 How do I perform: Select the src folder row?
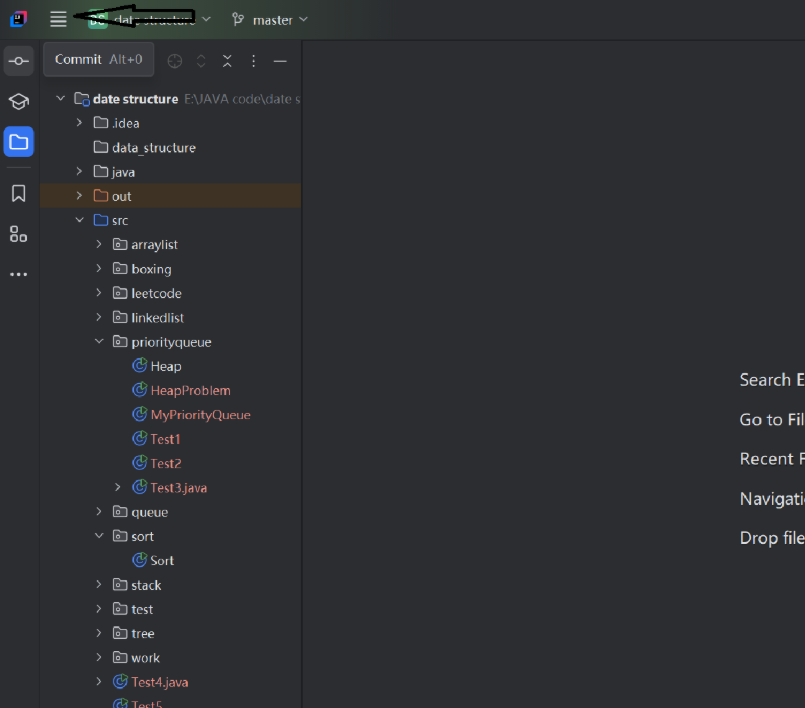pyautogui.click(x=170, y=220)
